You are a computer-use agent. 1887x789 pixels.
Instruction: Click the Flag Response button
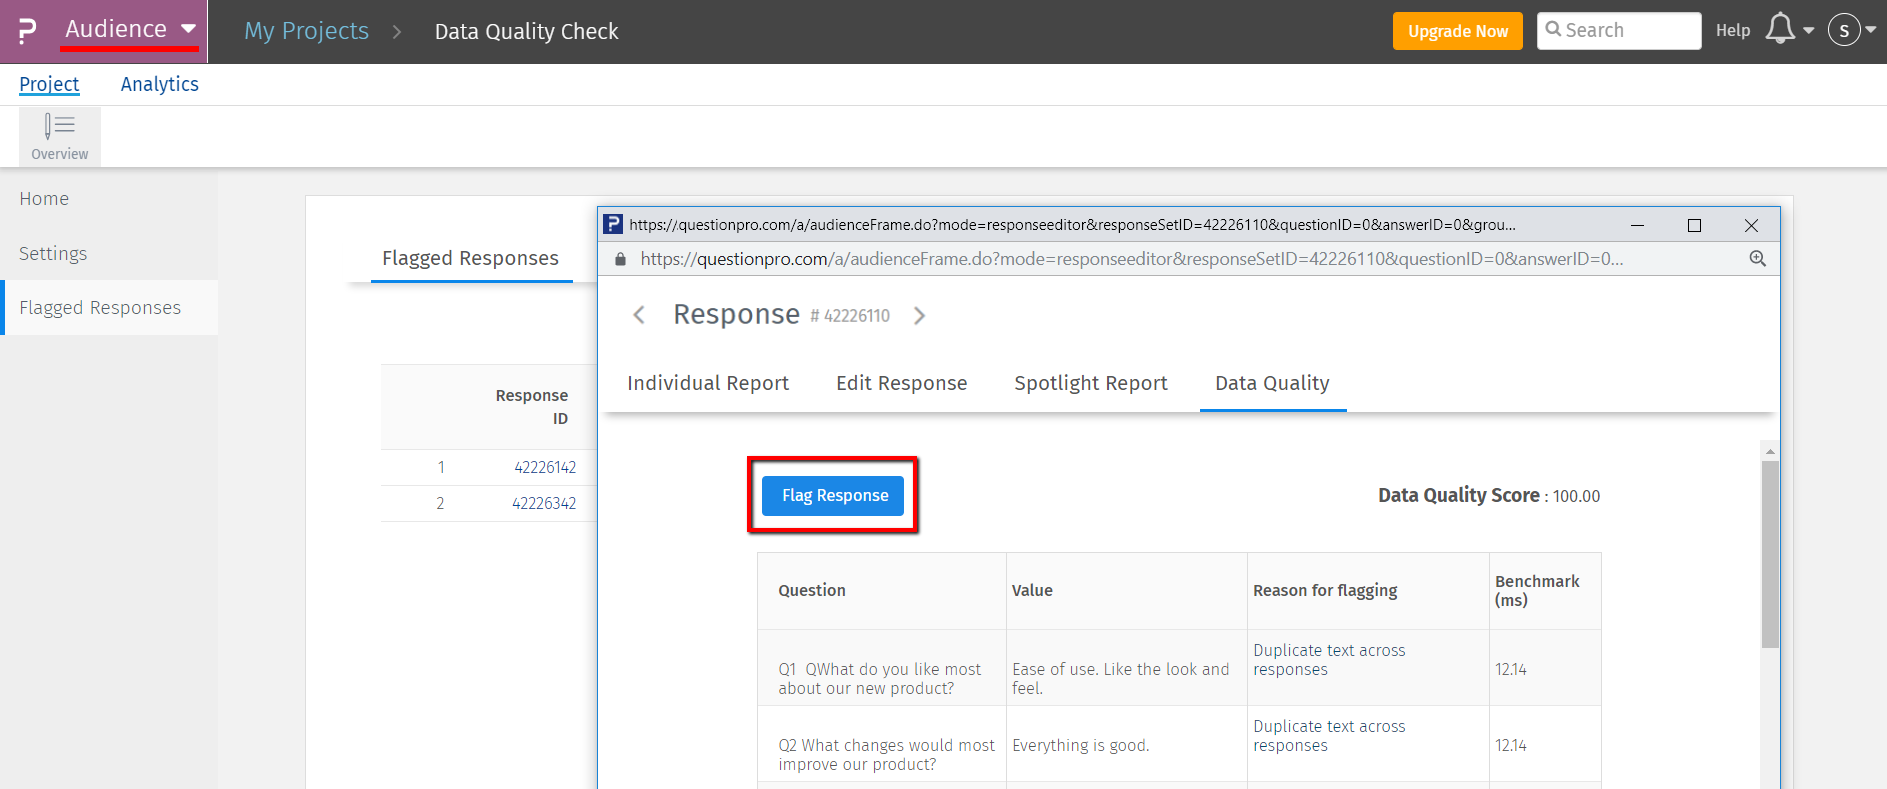(833, 496)
